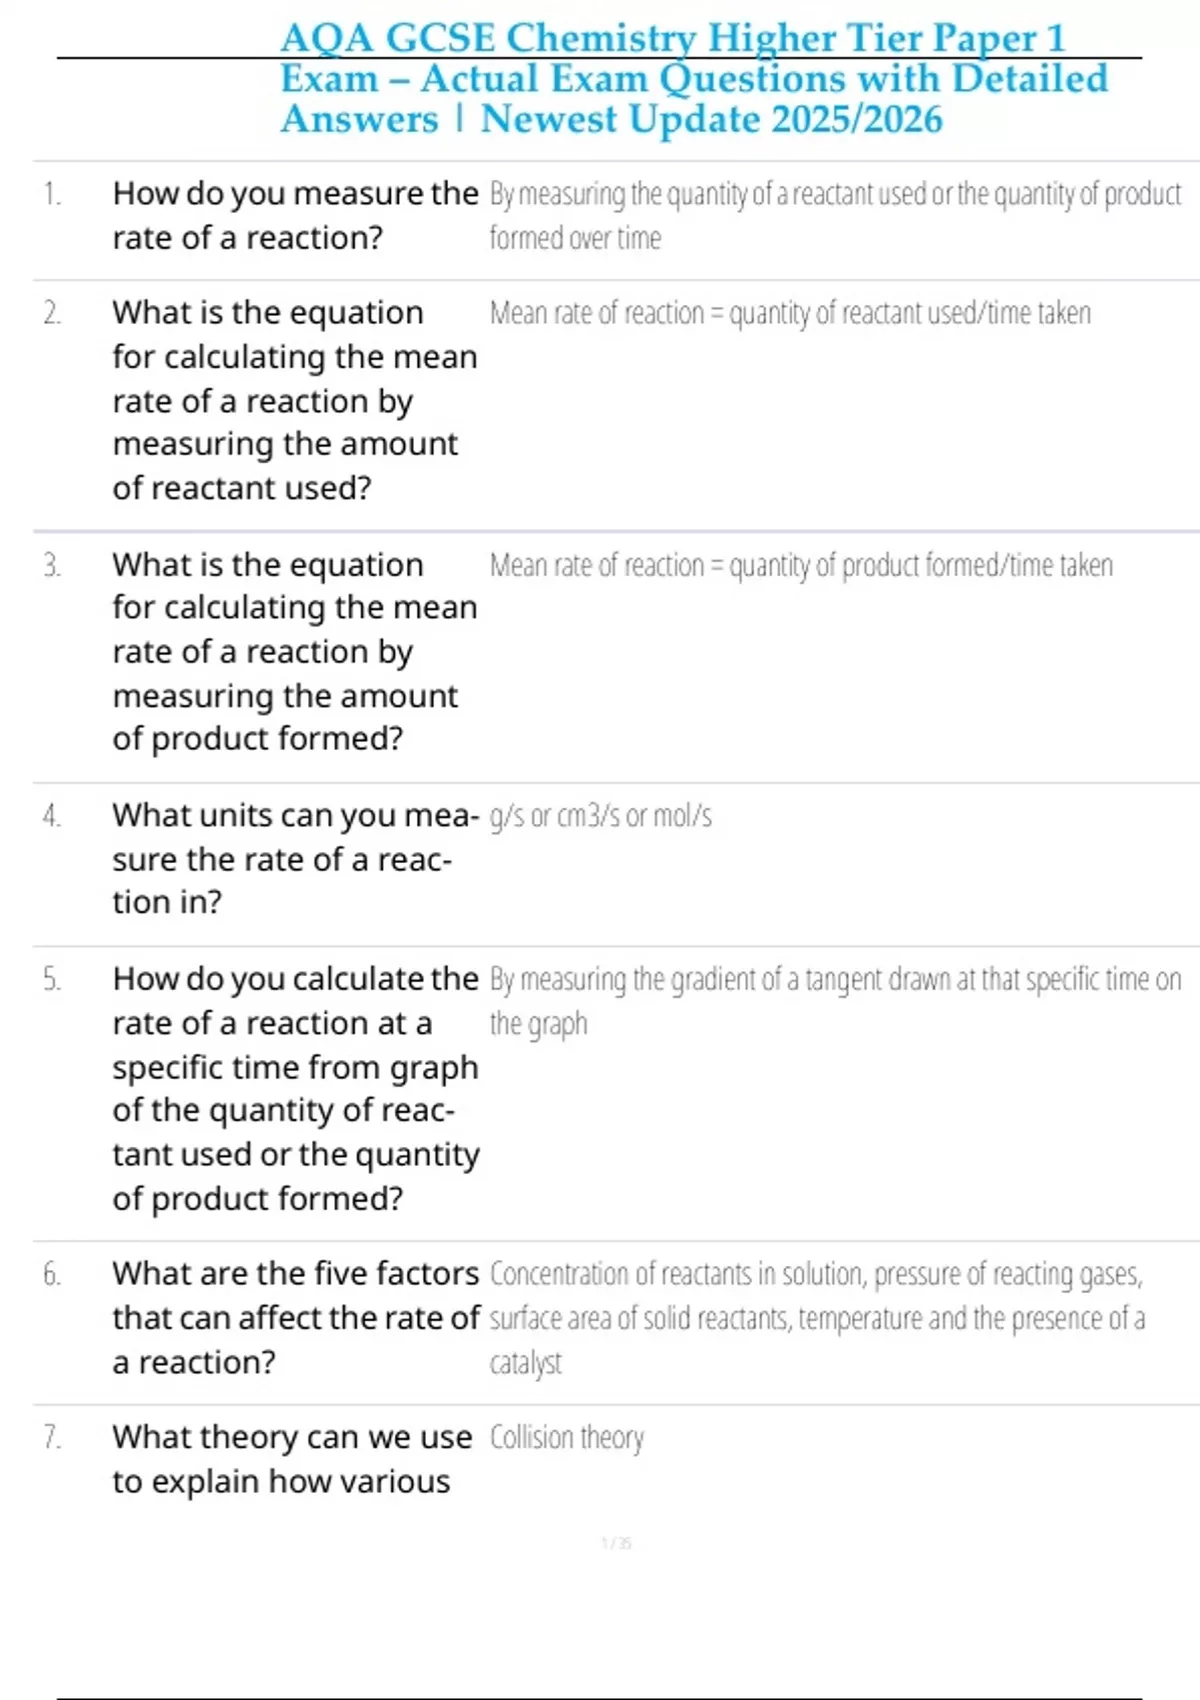Click question 5 about rate at specific time
Image resolution: width=1200 pixels, height=1700 pixels.
(x=295, y=1087)
